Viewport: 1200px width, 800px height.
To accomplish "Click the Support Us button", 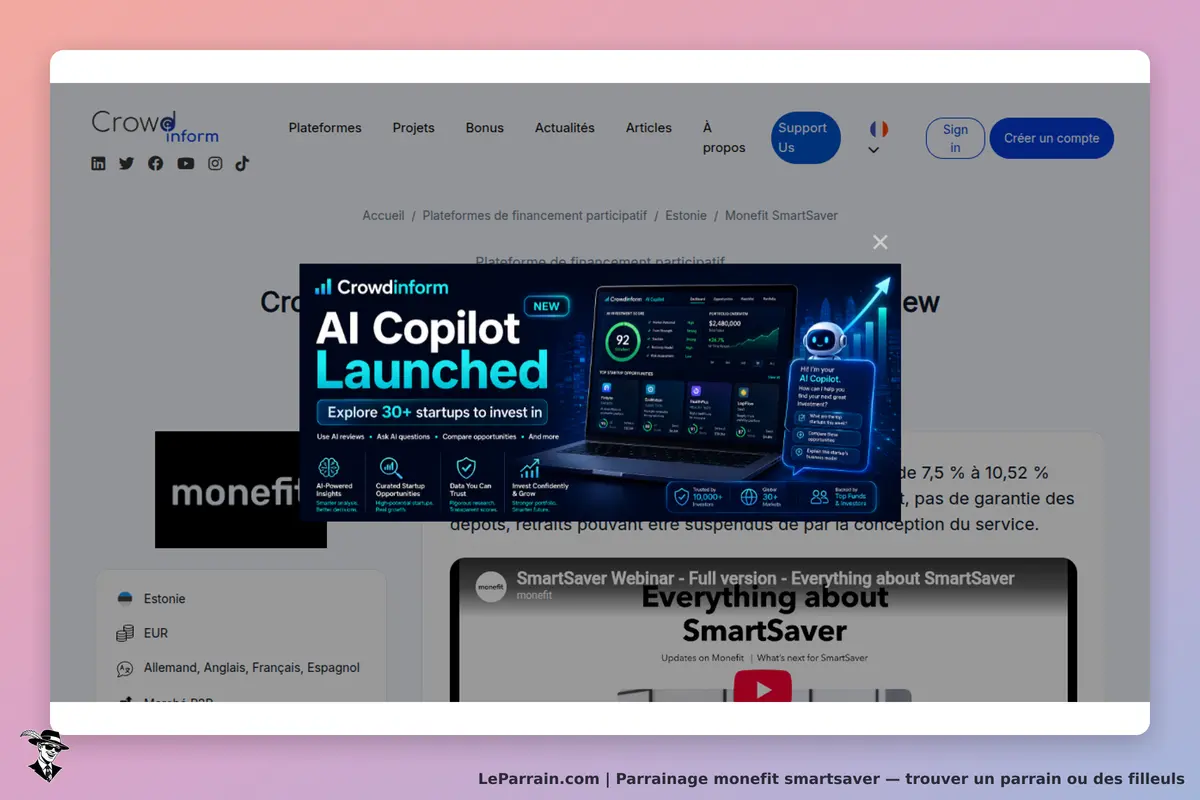I will point(805,138).
